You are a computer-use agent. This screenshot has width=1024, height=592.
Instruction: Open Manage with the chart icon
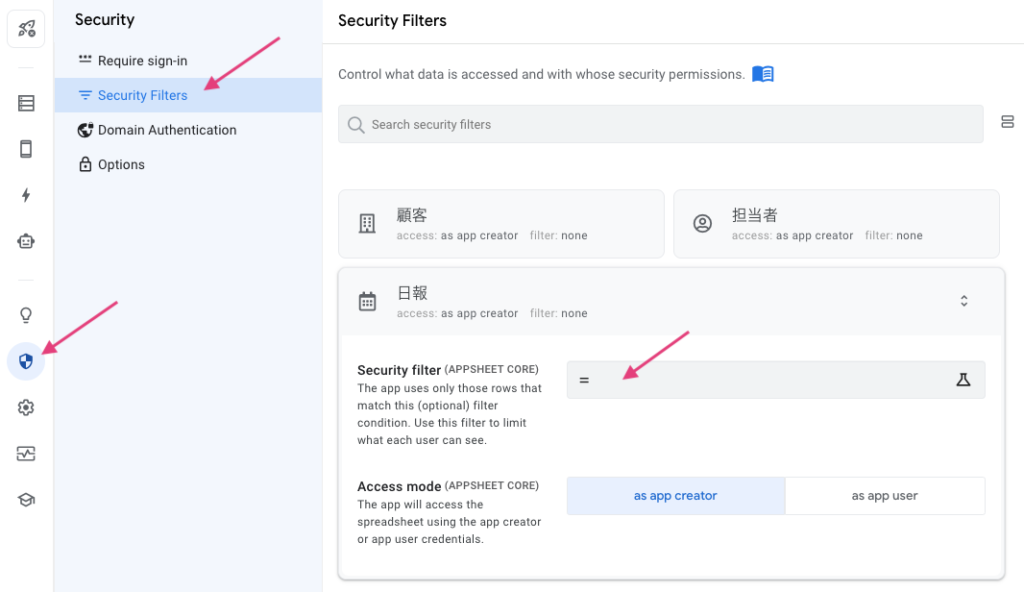tap(25, 453)
